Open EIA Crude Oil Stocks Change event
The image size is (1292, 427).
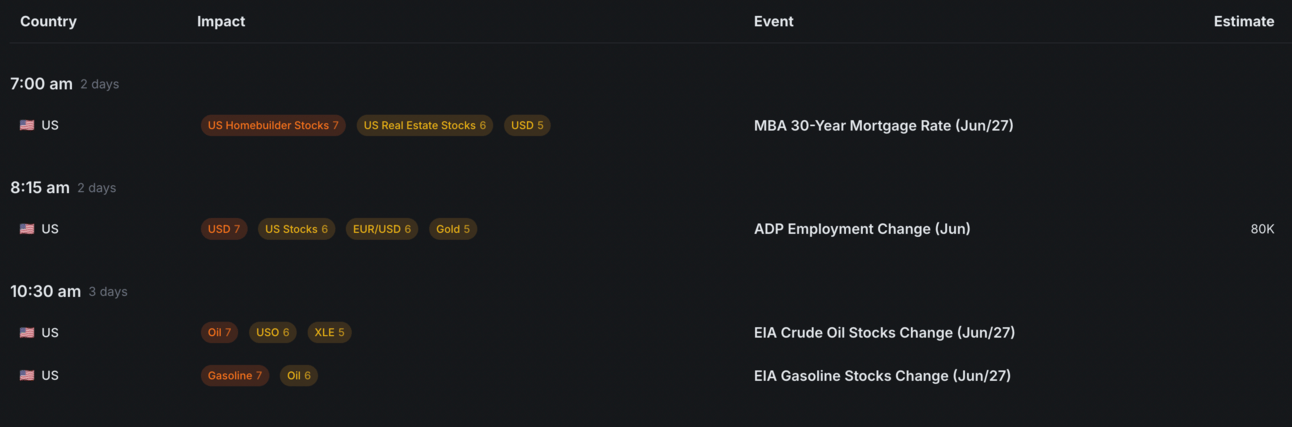click(x=884, y=333)
